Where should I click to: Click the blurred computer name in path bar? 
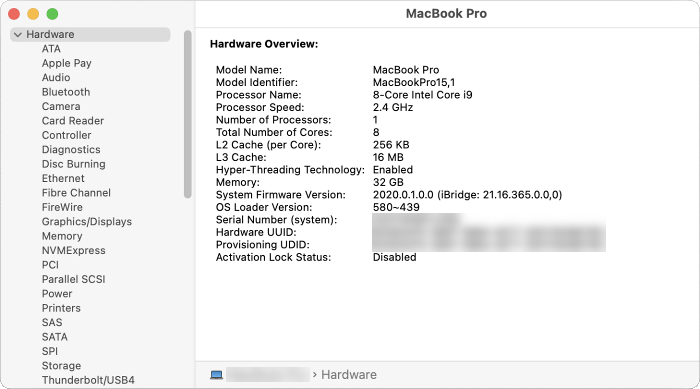(x=268, y=375)
